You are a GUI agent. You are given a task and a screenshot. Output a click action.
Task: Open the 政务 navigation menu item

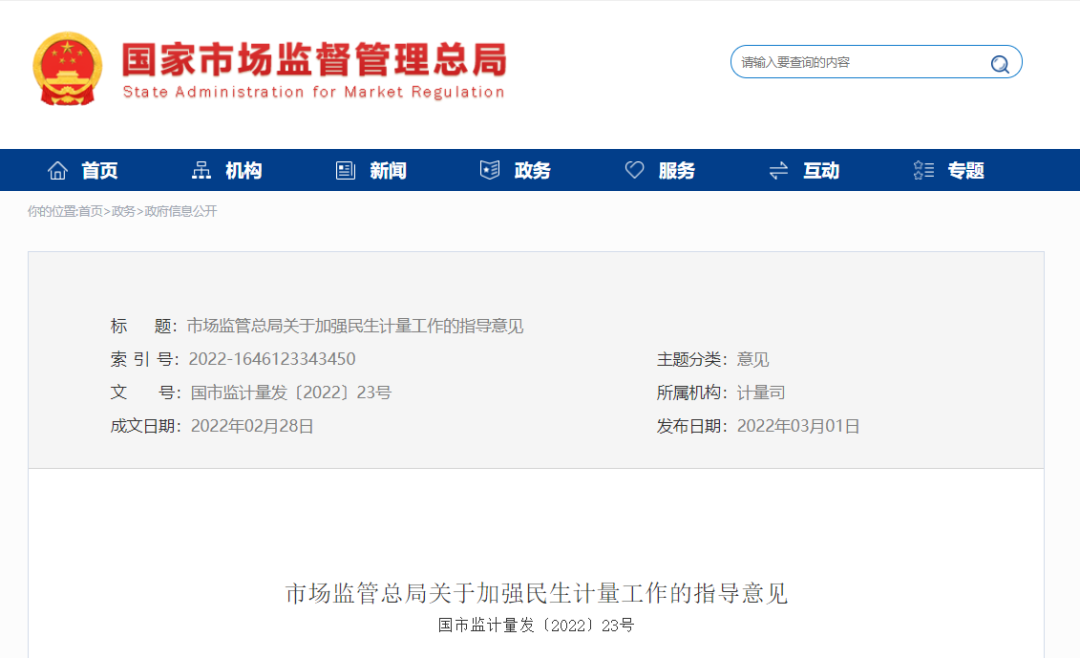(x=532, y=170)
